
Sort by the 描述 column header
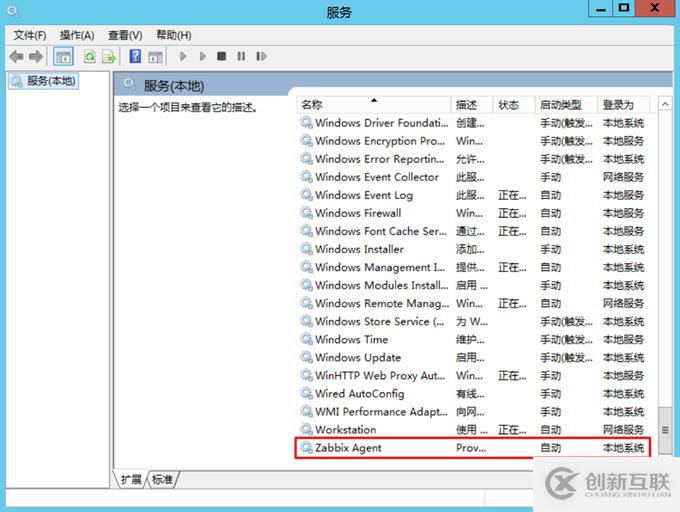tap(472, 104)
